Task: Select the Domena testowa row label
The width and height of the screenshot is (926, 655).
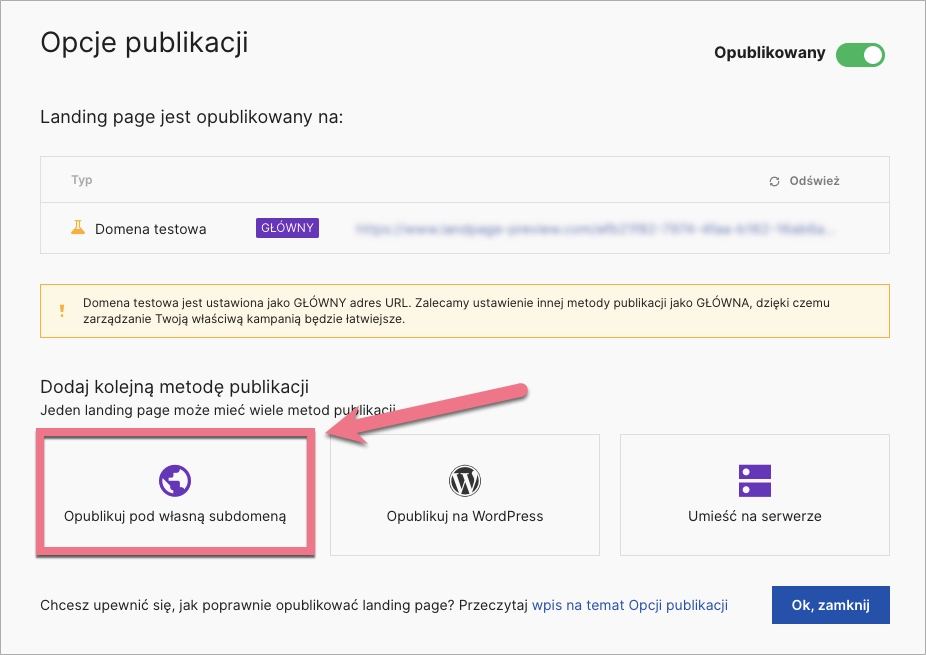Action: (150, 229)
